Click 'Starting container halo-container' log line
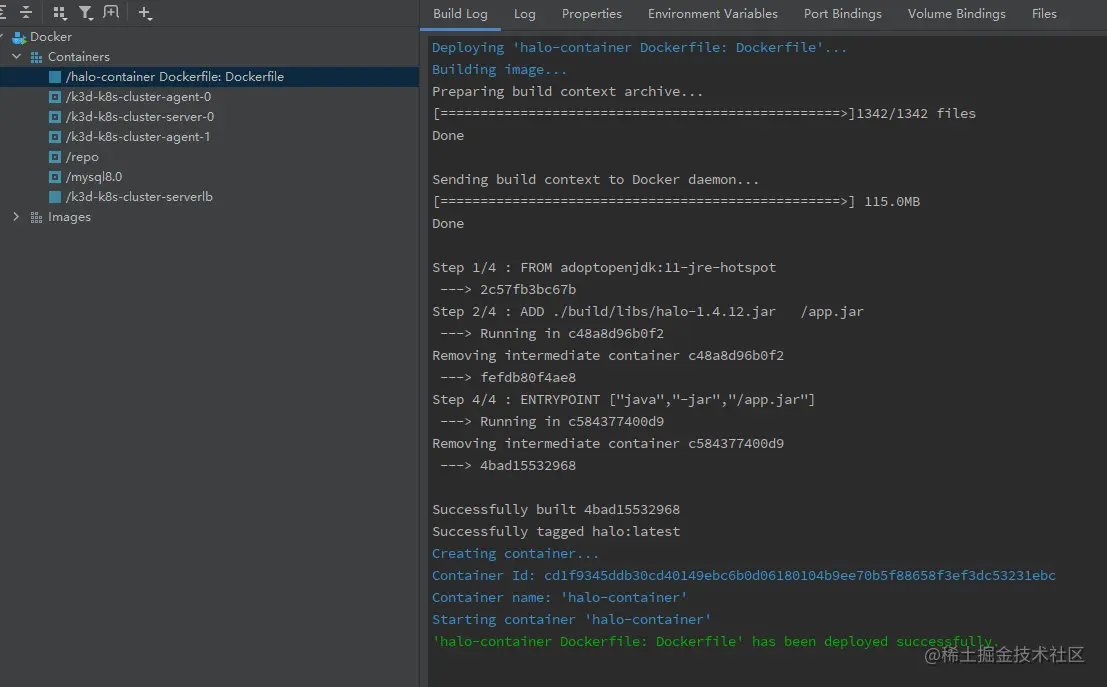 click(x=572, y=619)
